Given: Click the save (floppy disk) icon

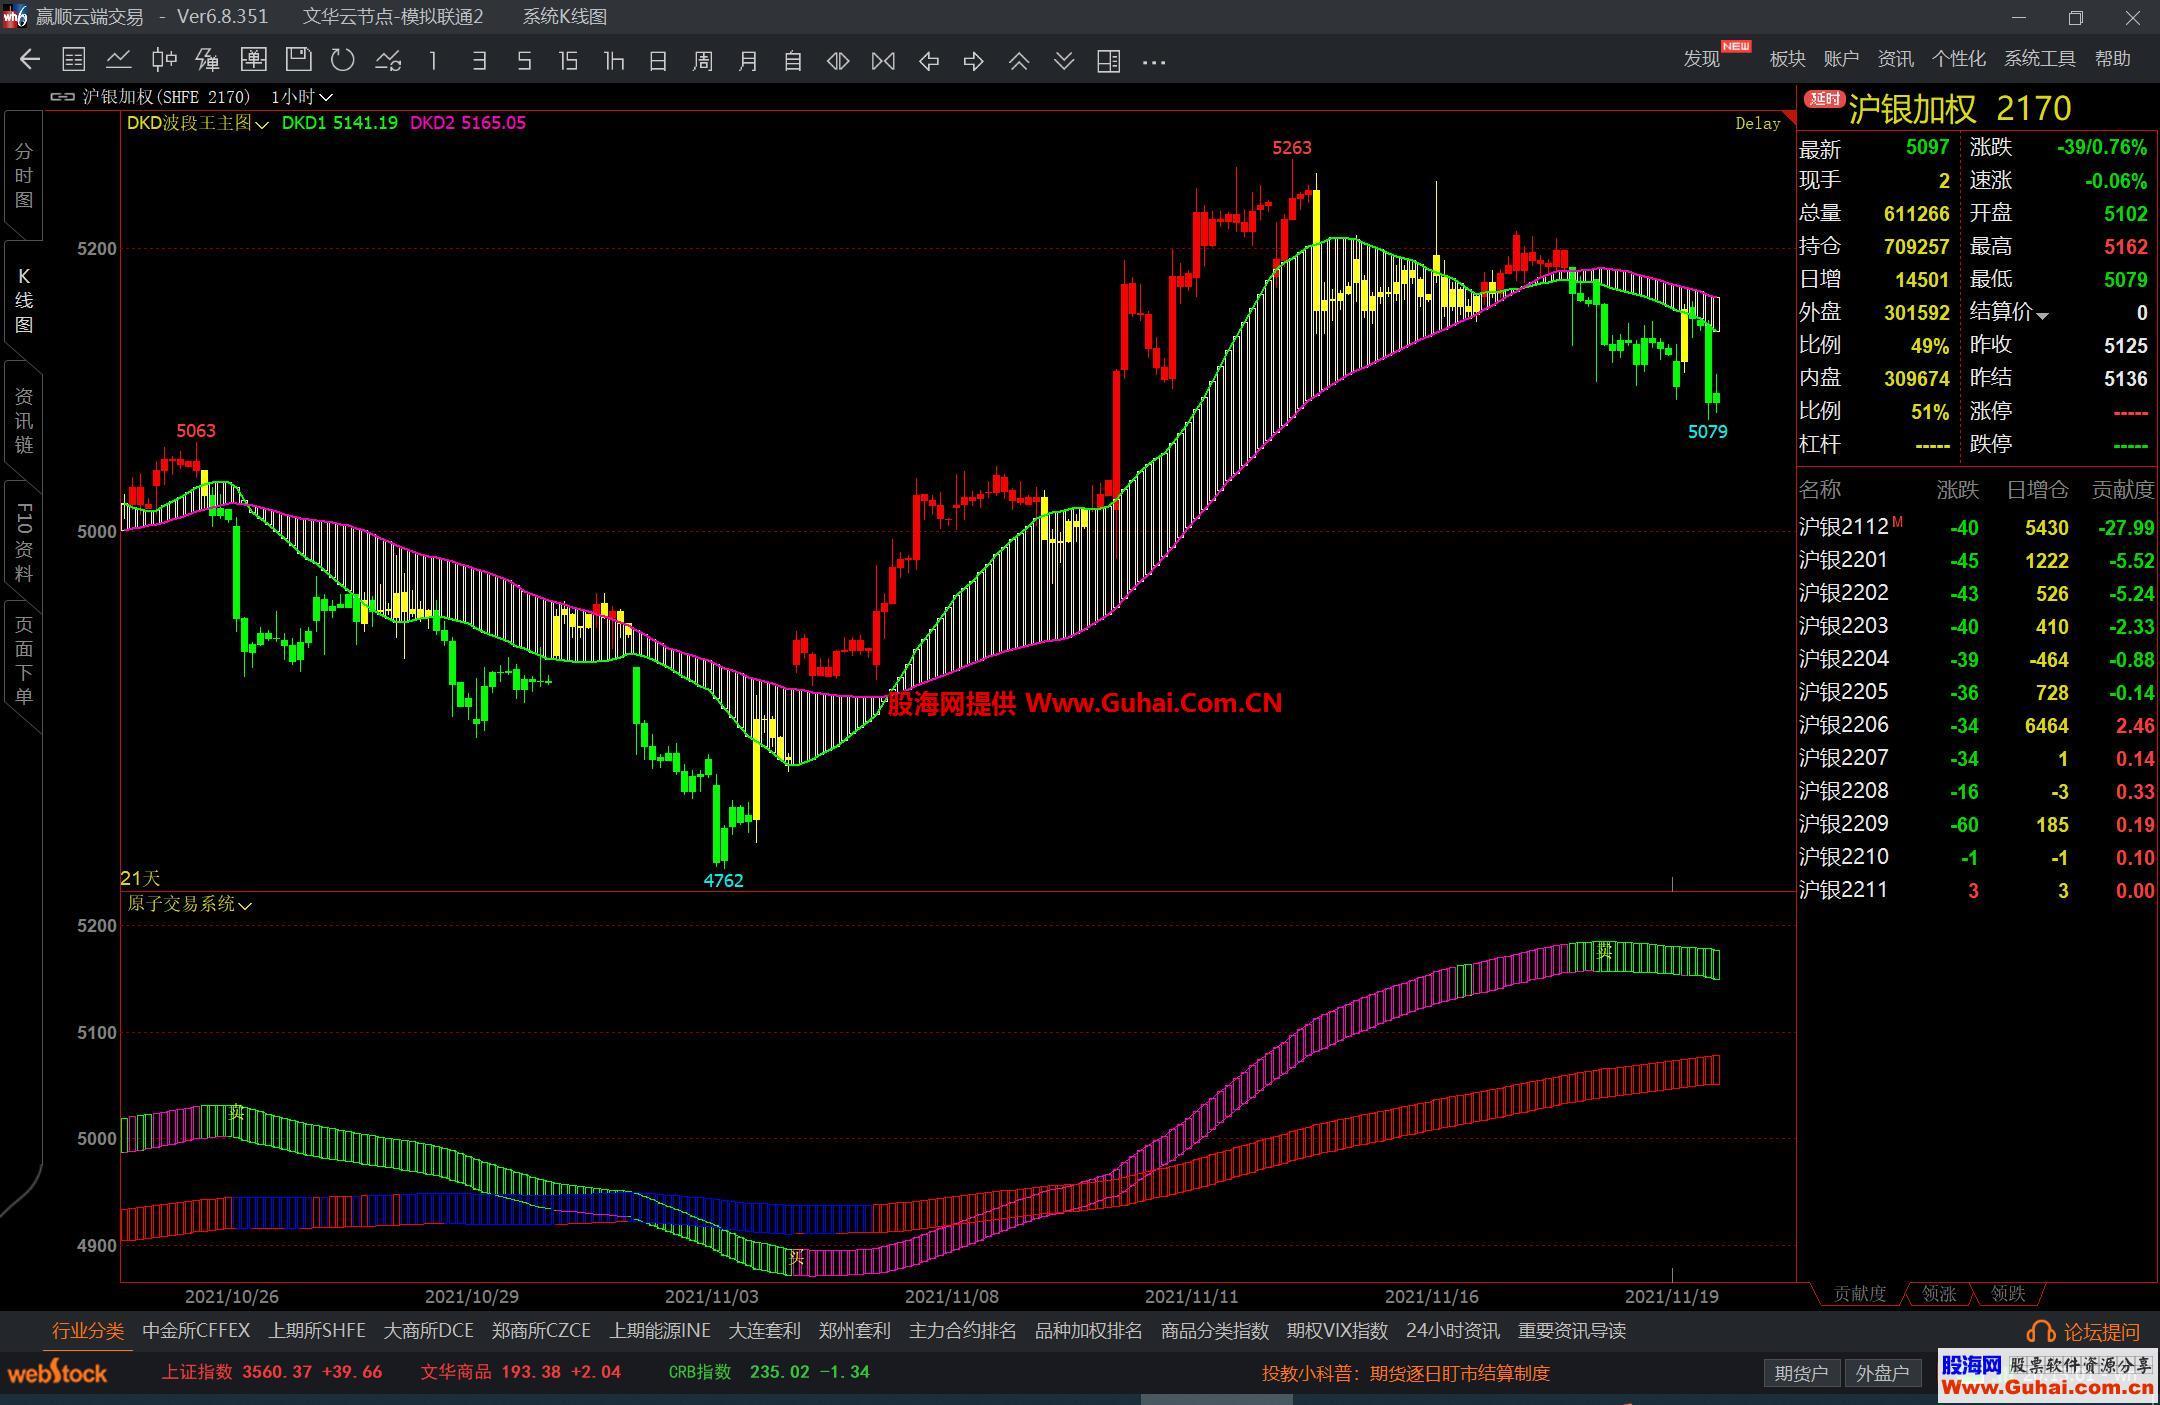Looking at the screenshot, I should tap(298, 61).
